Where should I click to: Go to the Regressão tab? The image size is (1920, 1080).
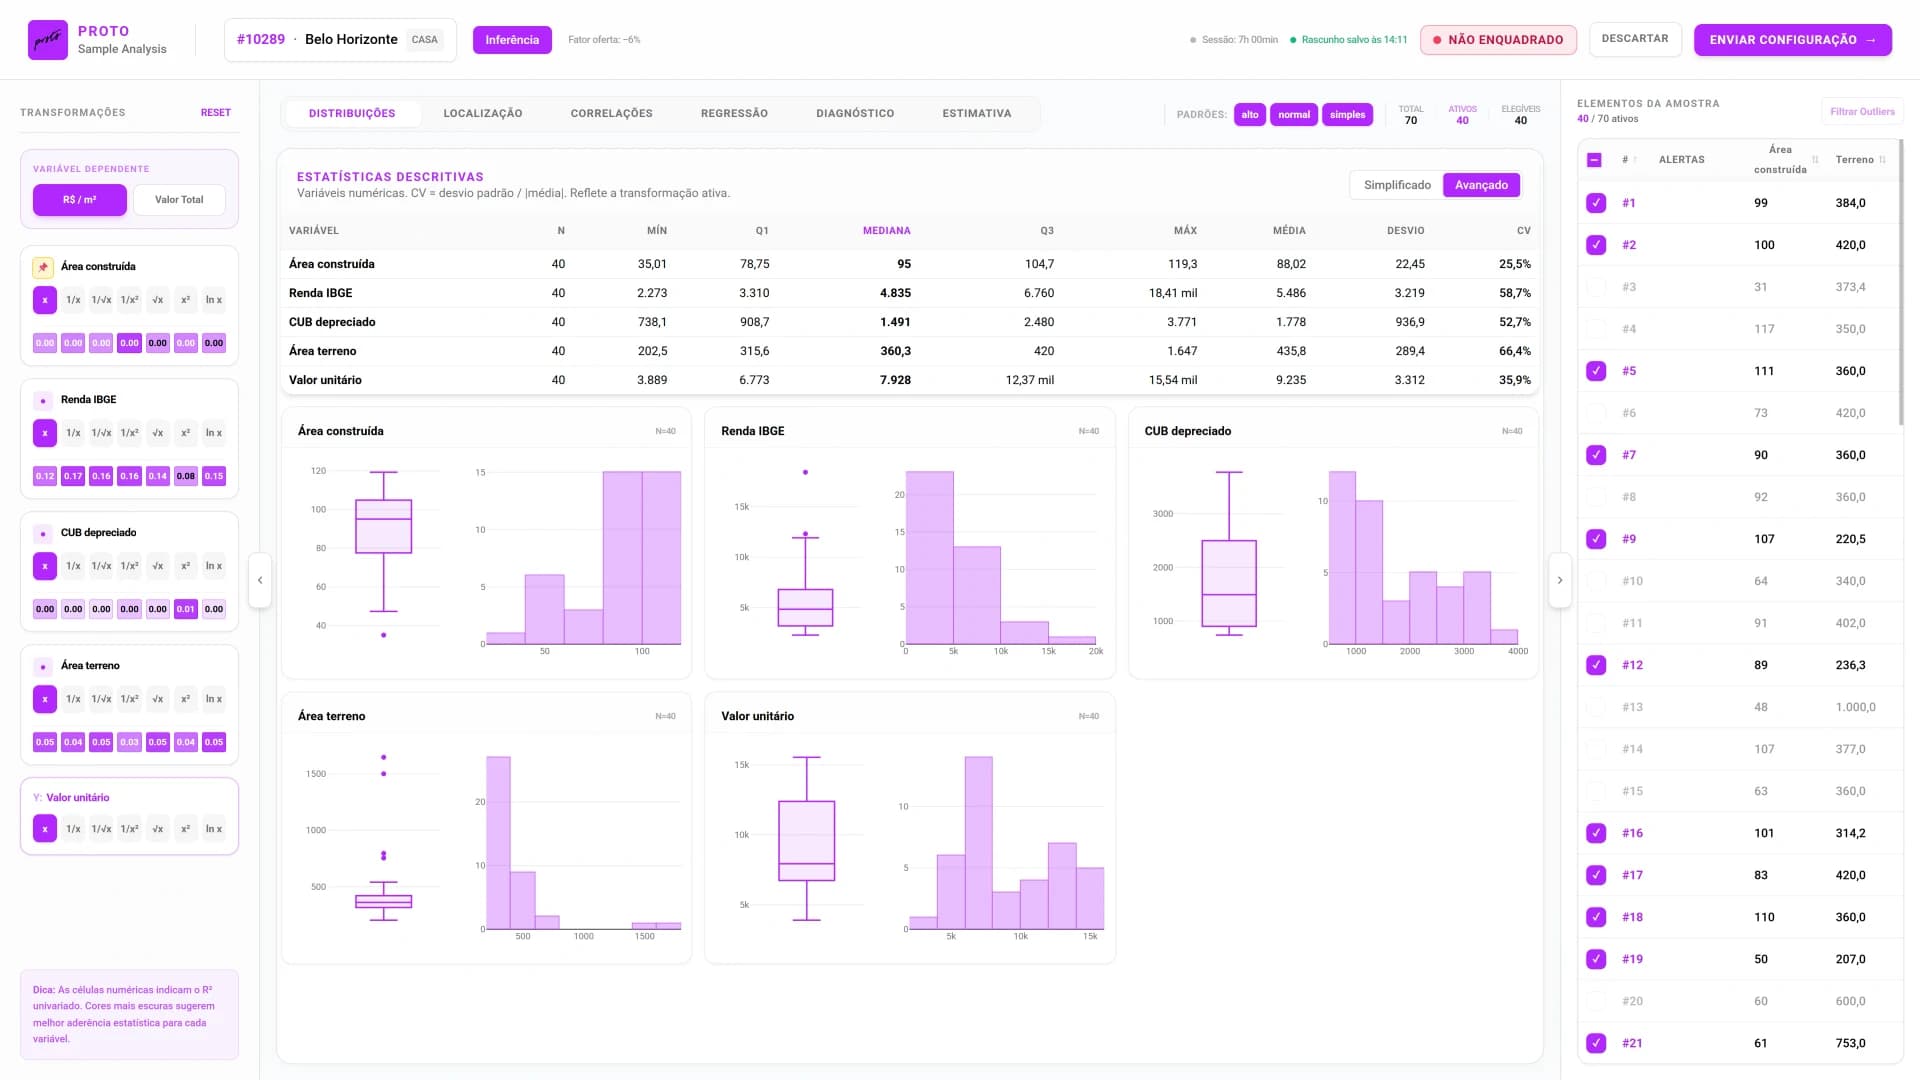click(734, 114)
